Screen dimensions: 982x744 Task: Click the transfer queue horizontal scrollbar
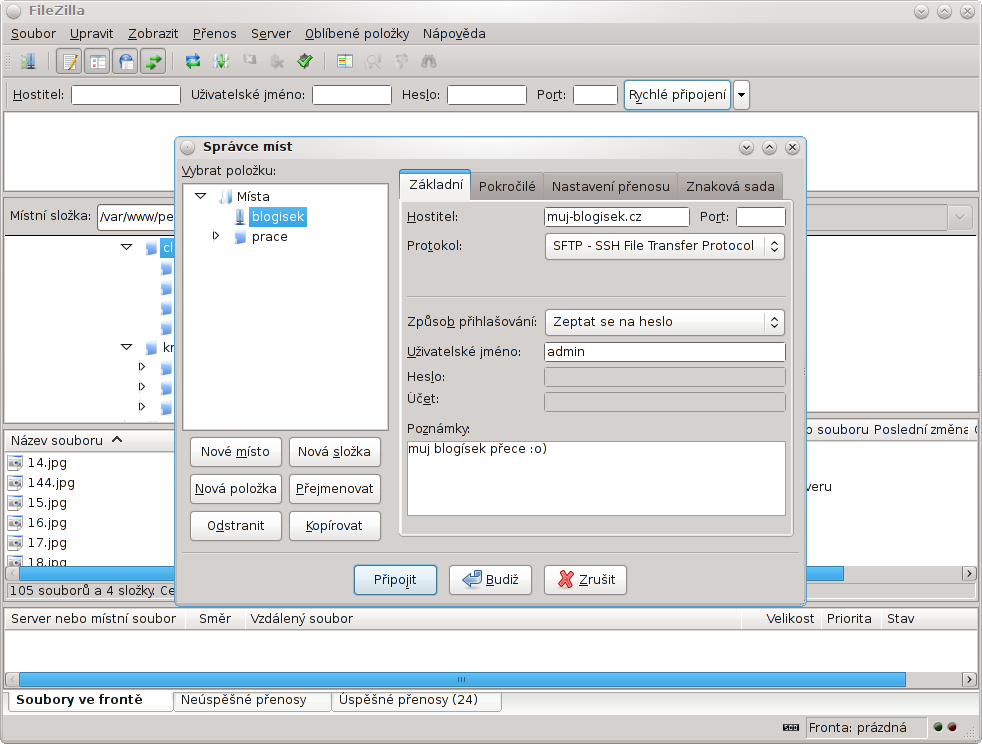(x=462, y=679)
